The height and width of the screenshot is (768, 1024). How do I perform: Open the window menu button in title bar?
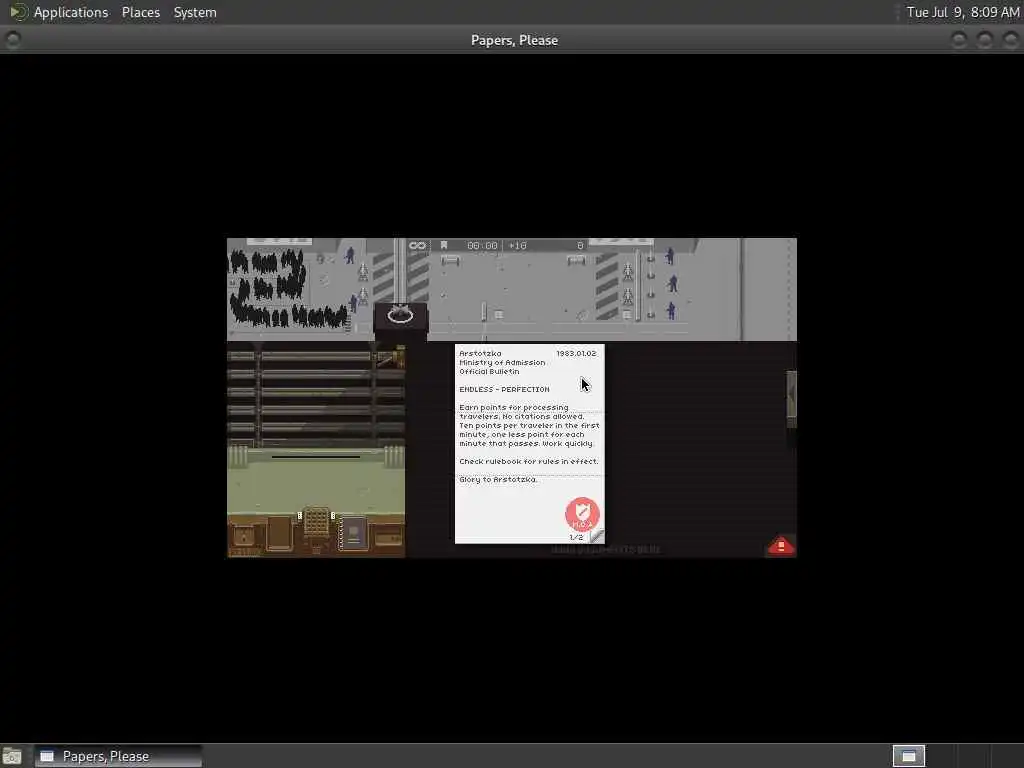click(x=12, y=40)
